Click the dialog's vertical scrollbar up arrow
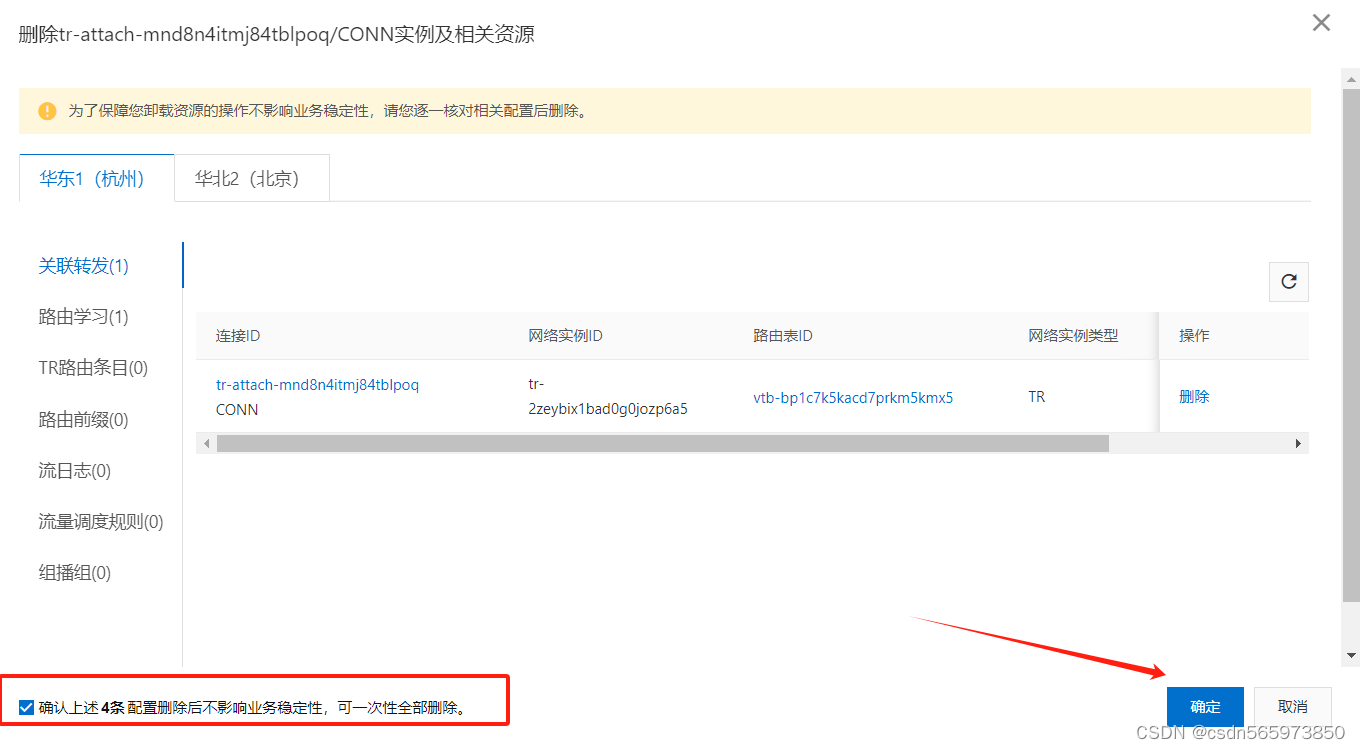The height and width of the screenshot is (749, 1360). coord(1352,78)
